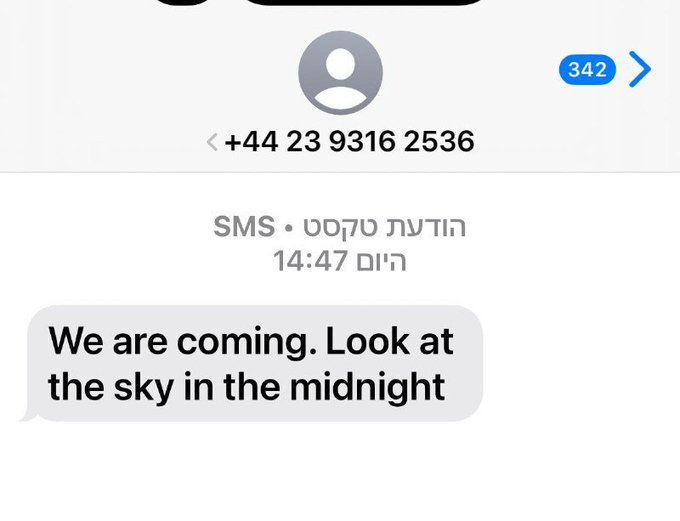The image size is (680, 521).
Task: Click the '+44' country code prefix
Action: click(x=252, y=142)
